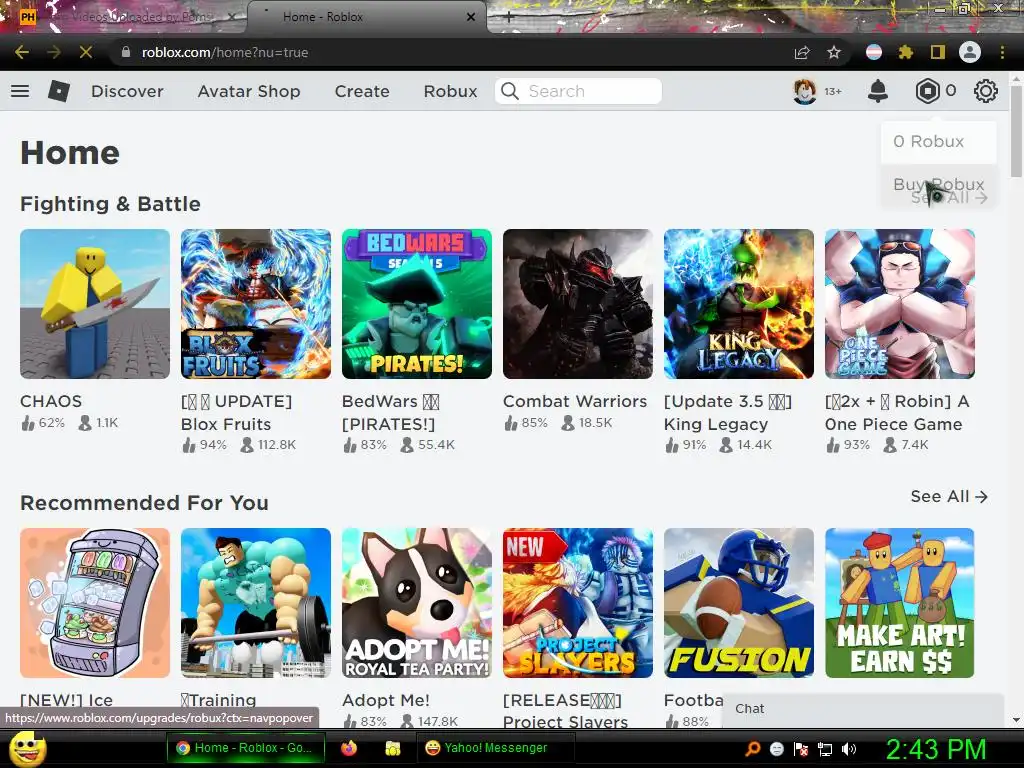Open the Make Art Earn $$ thumbnail

900,603
